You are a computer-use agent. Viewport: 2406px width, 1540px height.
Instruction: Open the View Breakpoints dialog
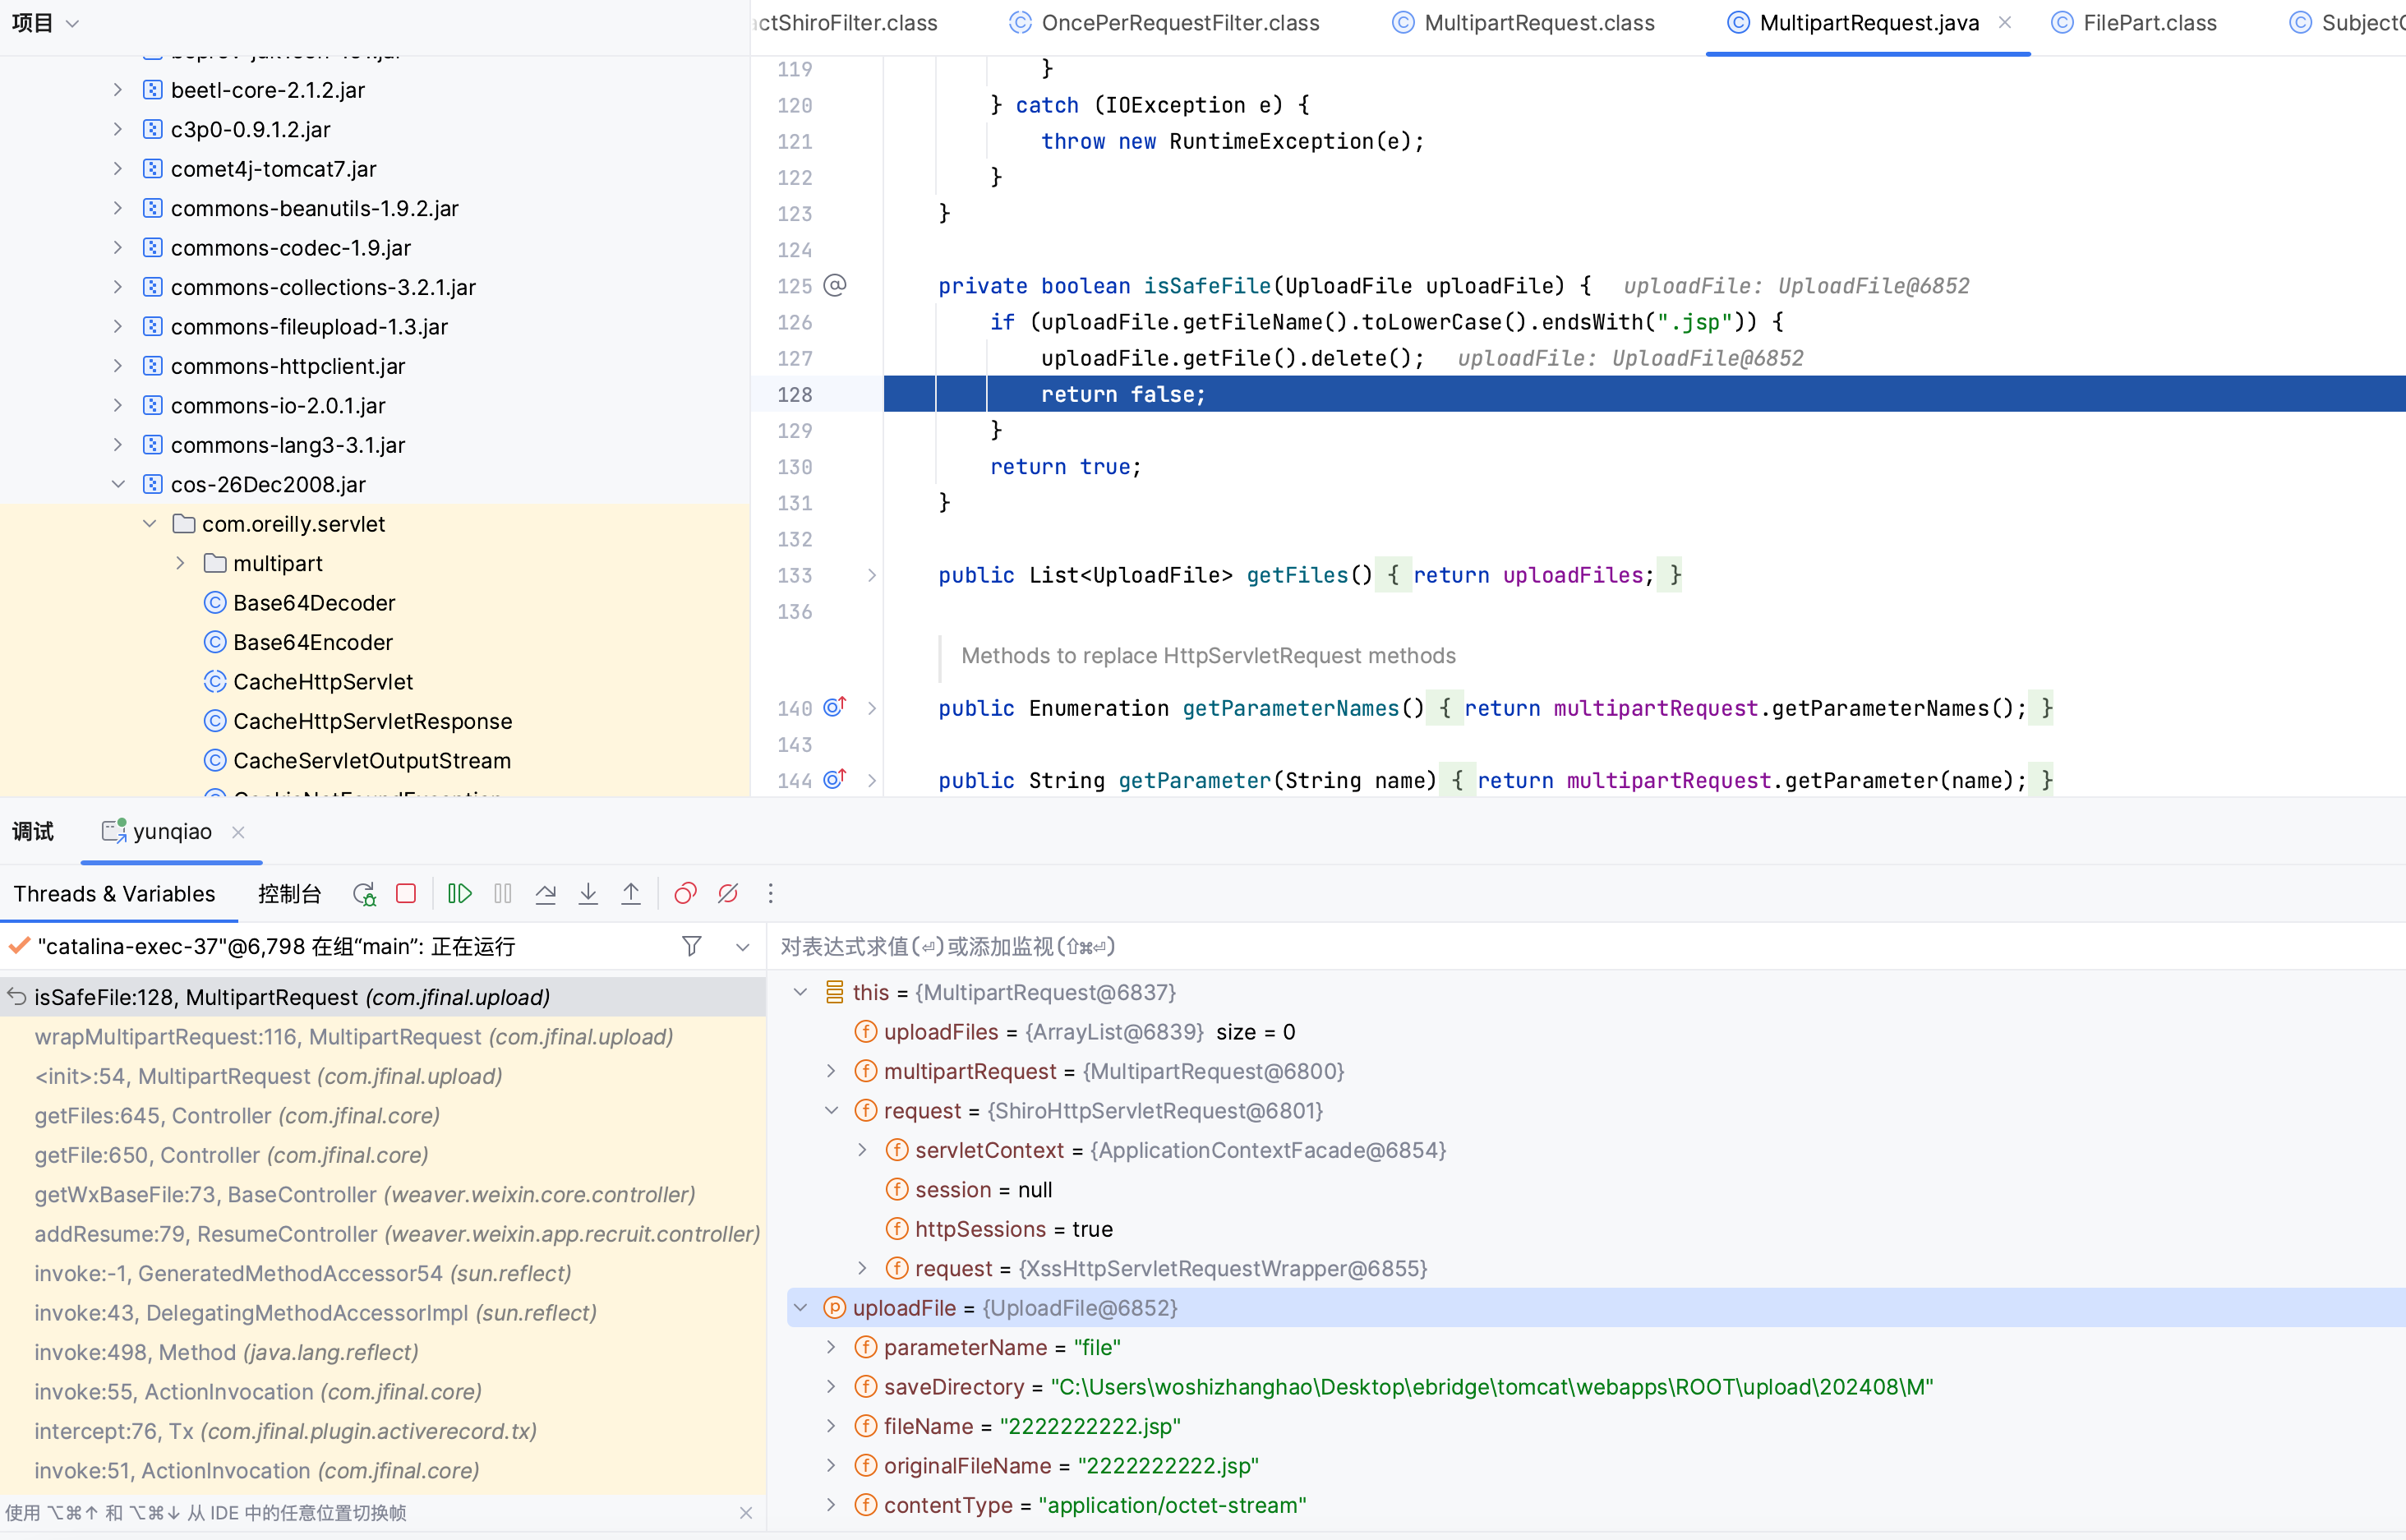685,894
